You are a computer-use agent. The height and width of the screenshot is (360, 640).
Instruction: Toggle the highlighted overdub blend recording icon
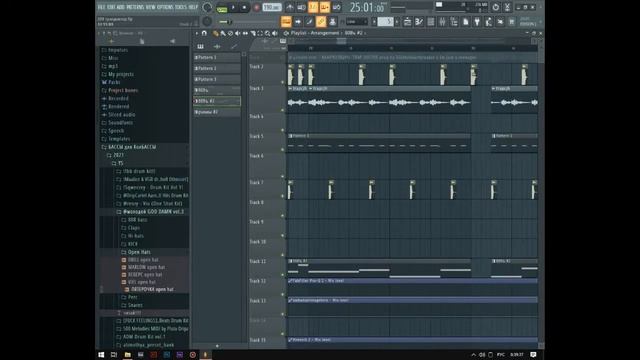(325, 7)
